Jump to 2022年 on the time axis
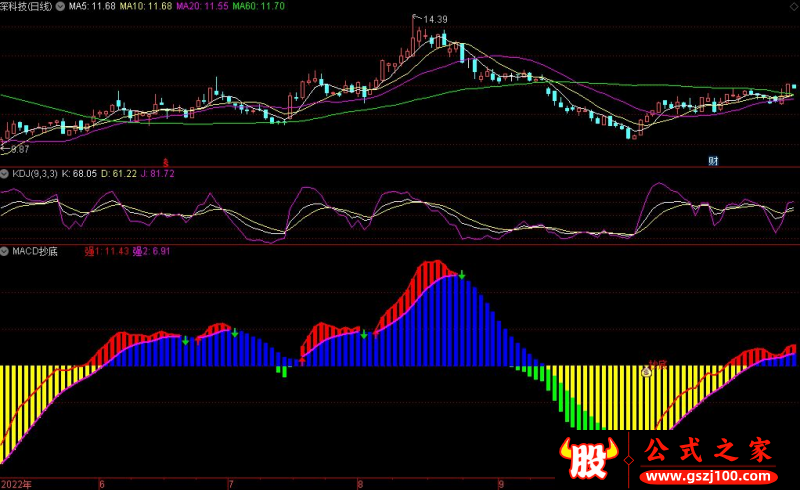The height and width of the screenshot is (490, 800). (x=17, y=483)
